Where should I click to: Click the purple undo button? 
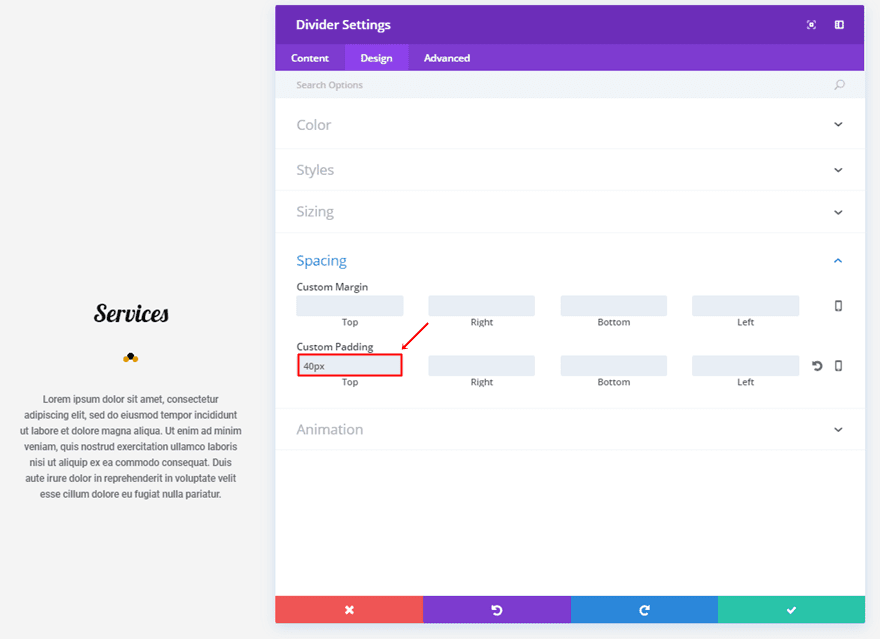[497, 610]
